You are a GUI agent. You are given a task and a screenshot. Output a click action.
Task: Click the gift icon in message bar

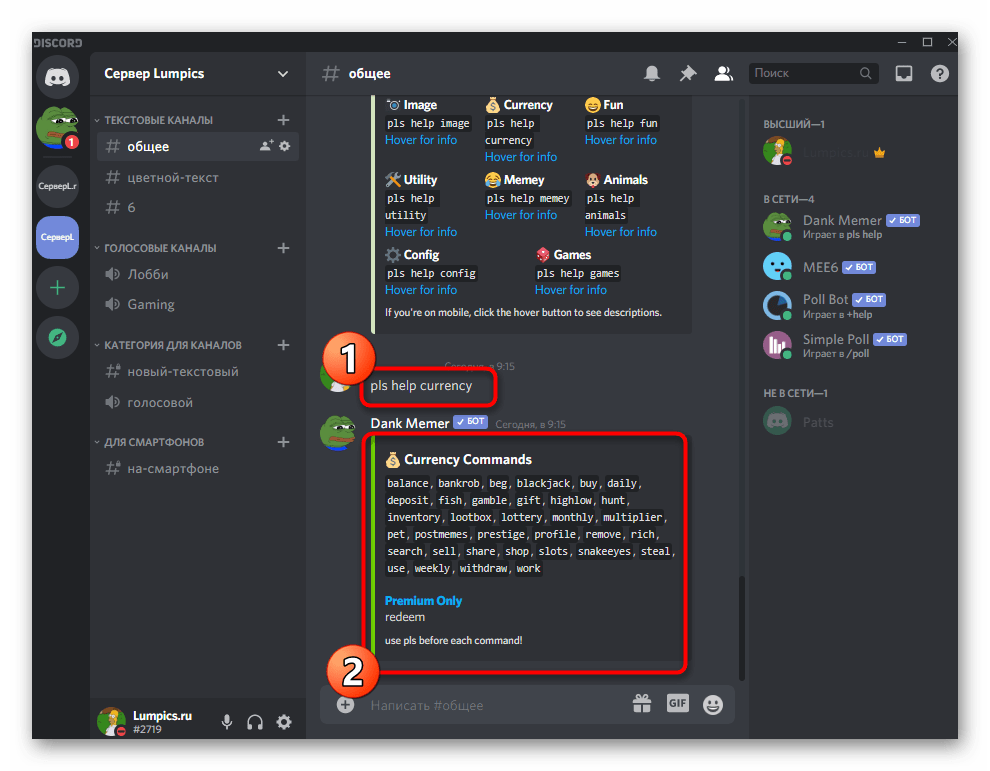[x=642, y=704]
